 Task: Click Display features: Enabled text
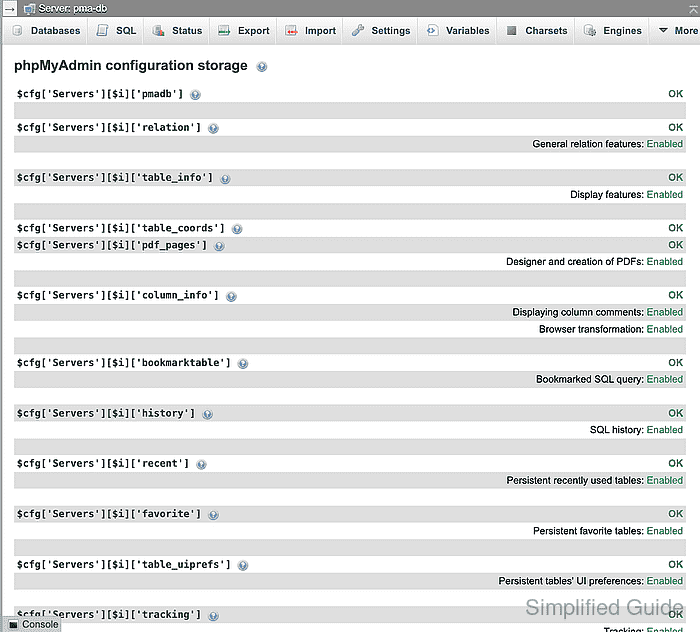point(627,195)
